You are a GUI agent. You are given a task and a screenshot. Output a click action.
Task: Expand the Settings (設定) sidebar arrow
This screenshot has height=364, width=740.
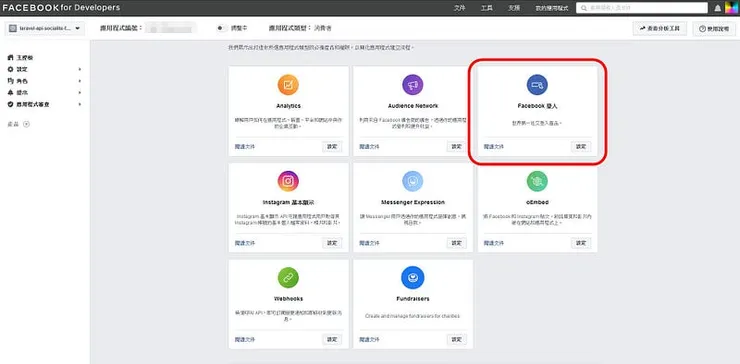pyautogui.click(x=80, y=69)
